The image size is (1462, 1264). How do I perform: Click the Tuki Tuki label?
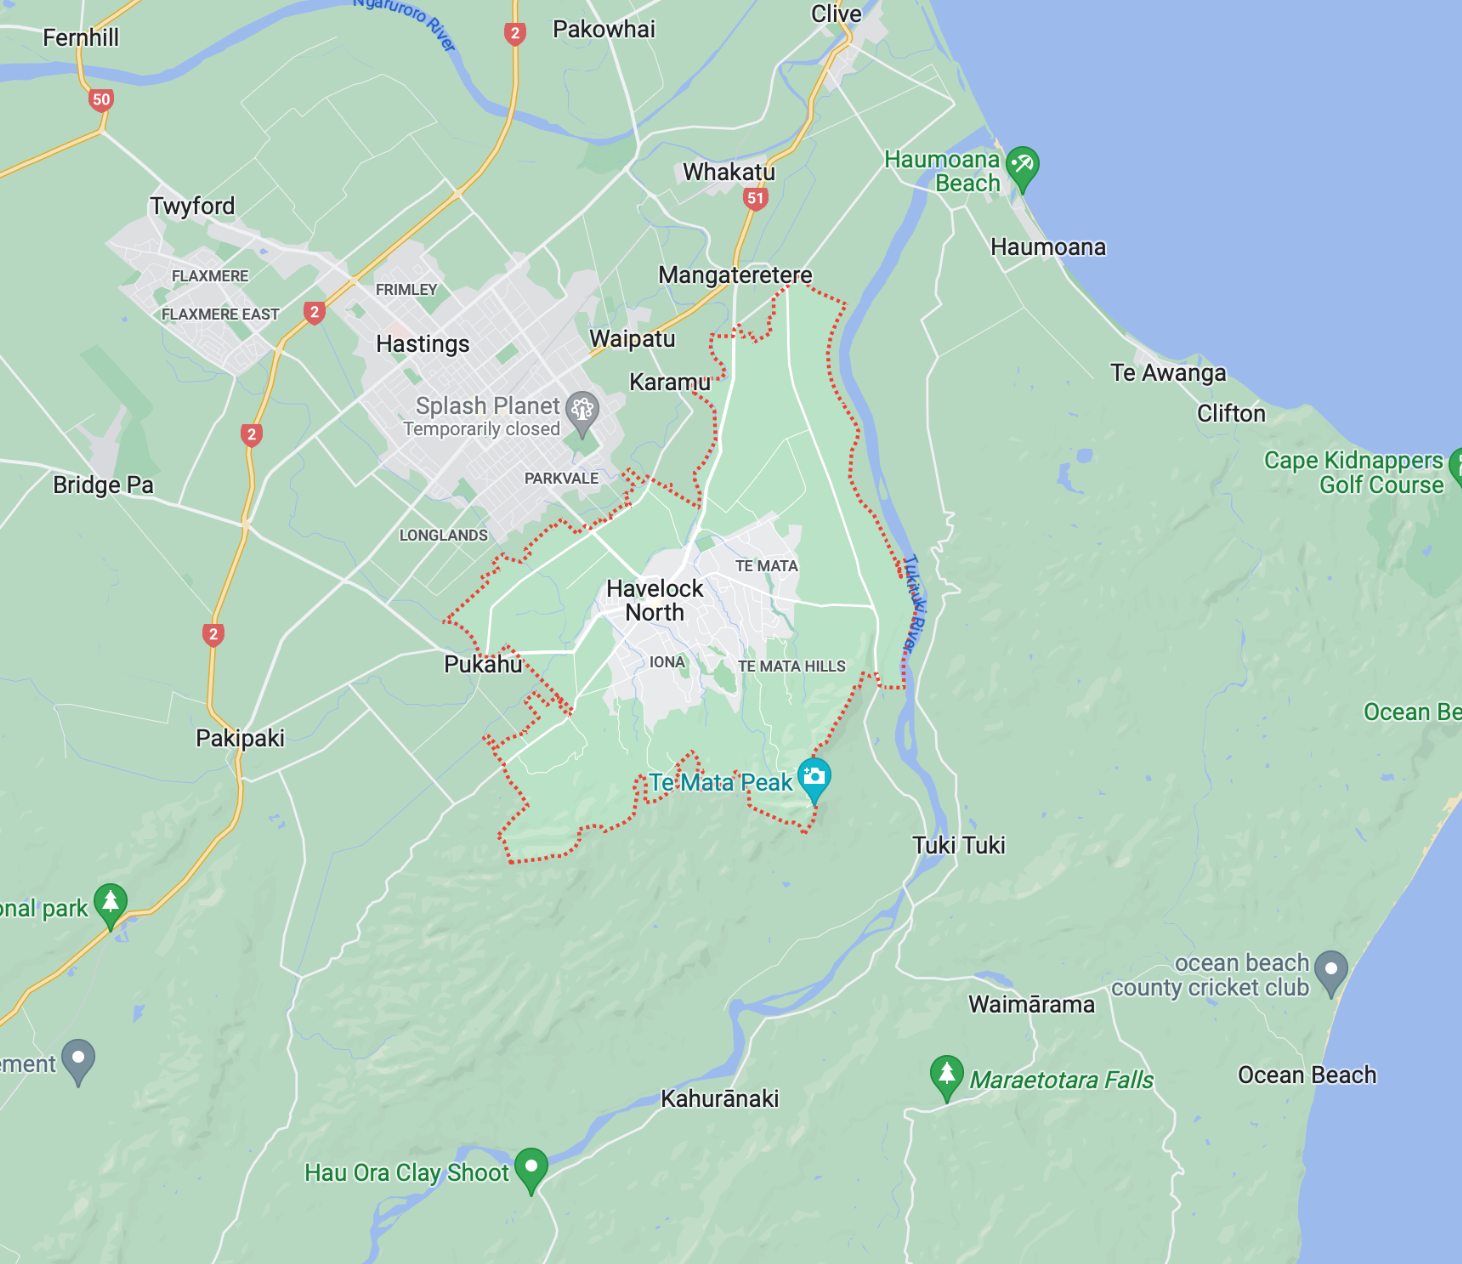(959, 846)
